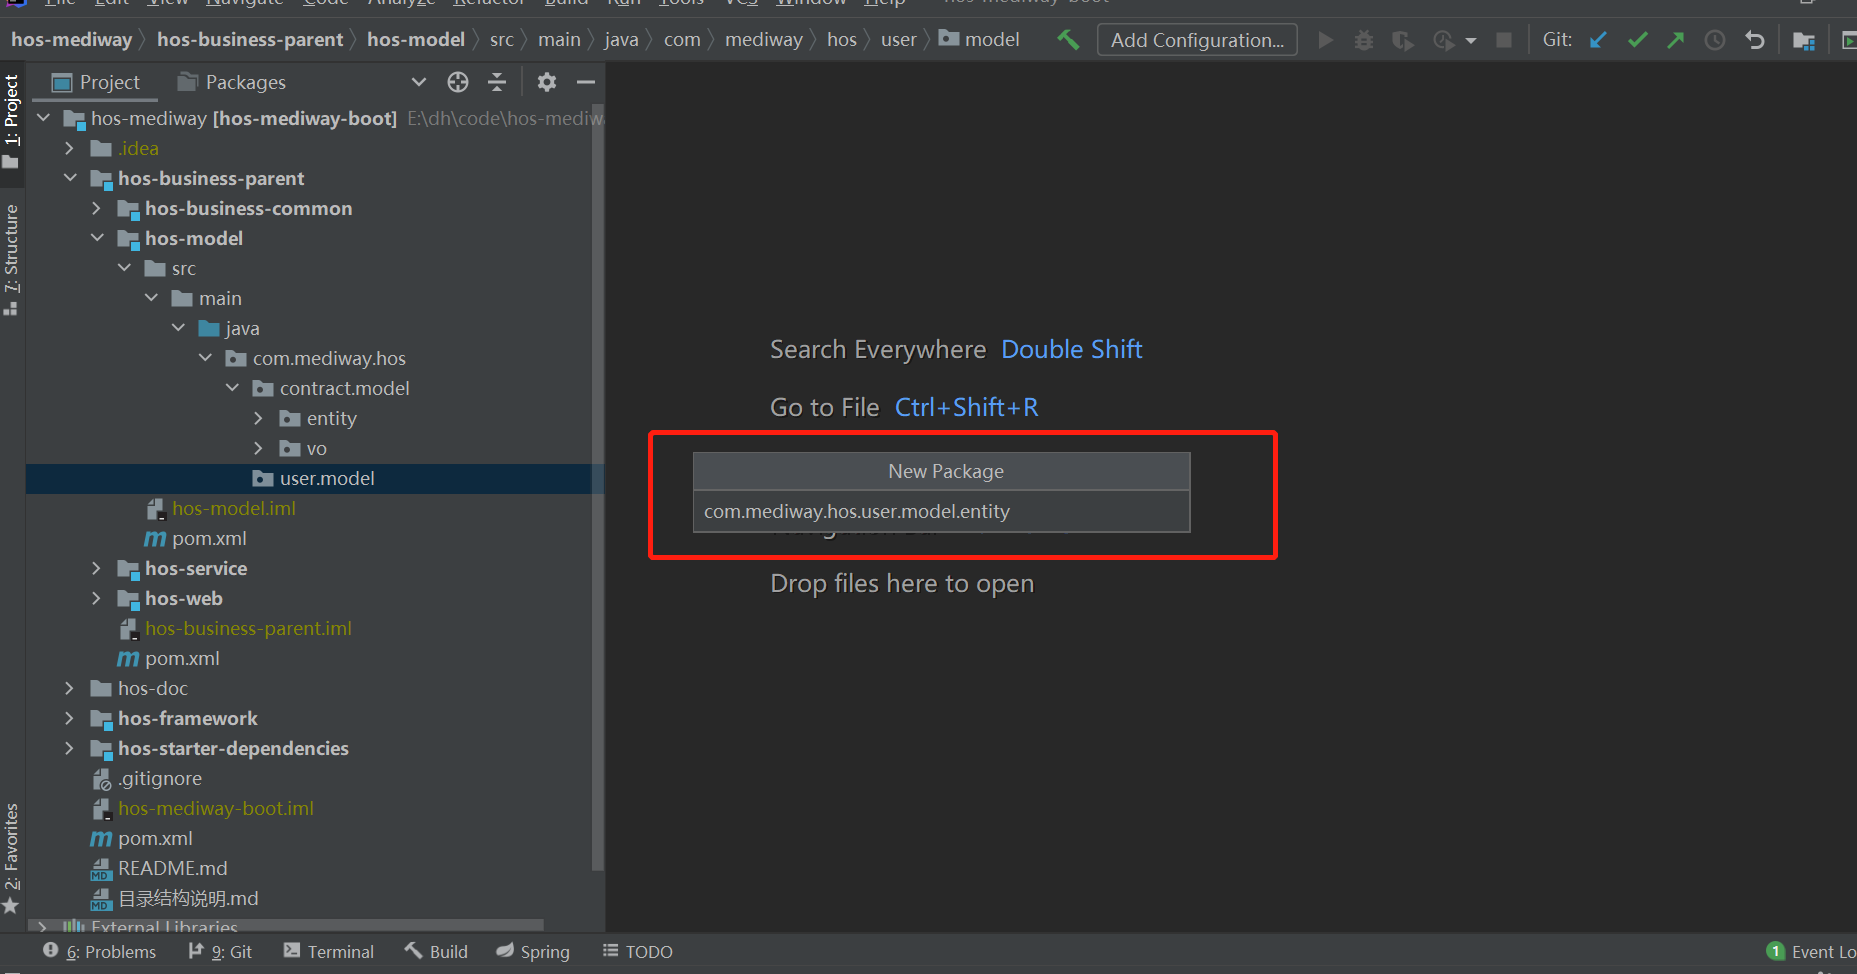Click the Run with Coverage icon

(x=1403, y=40)
